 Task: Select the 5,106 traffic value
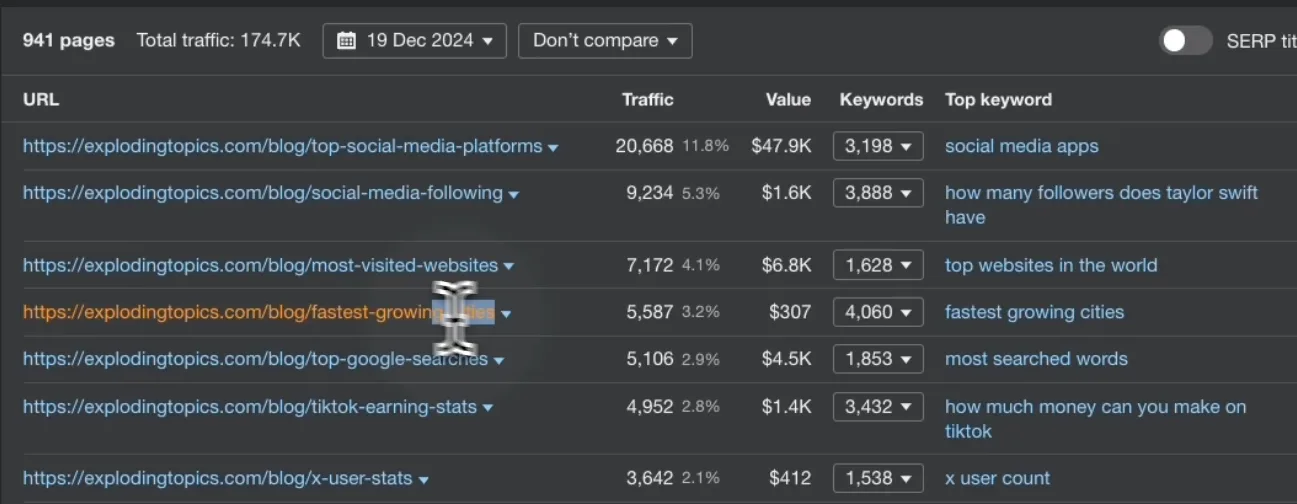650,359
